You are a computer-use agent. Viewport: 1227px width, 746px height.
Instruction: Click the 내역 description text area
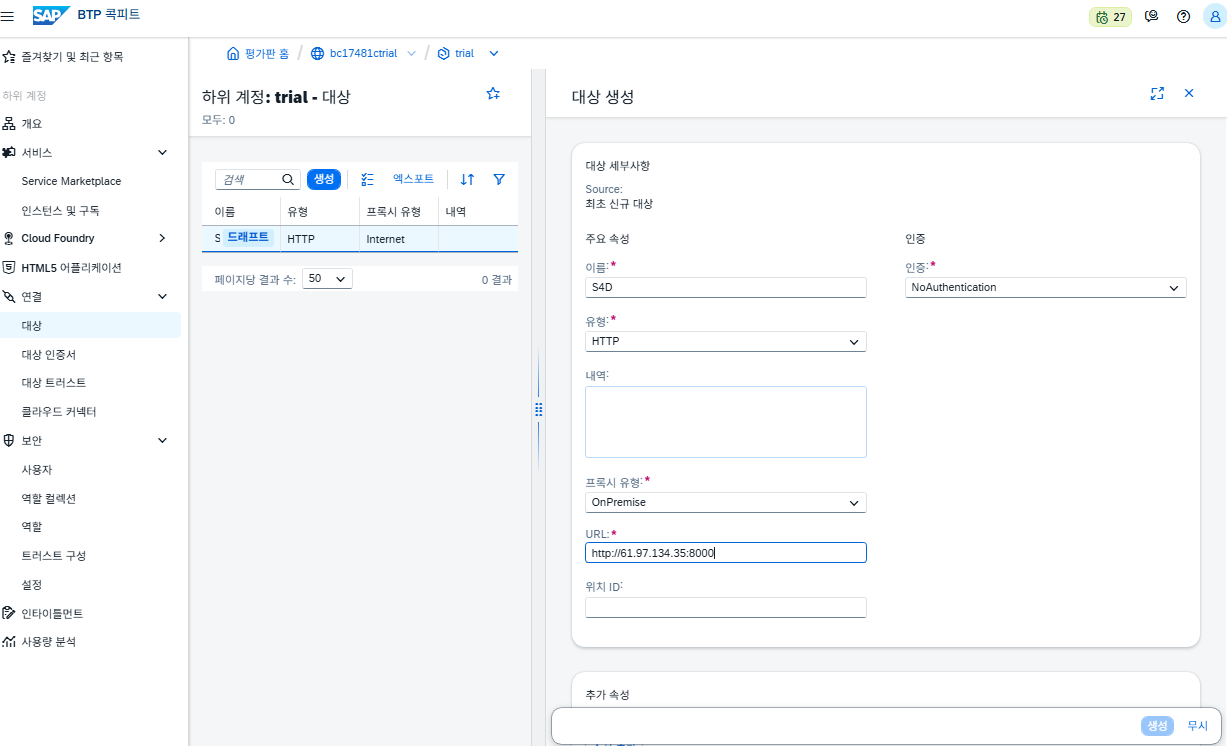pyautogui.click(x=726, y=422)
